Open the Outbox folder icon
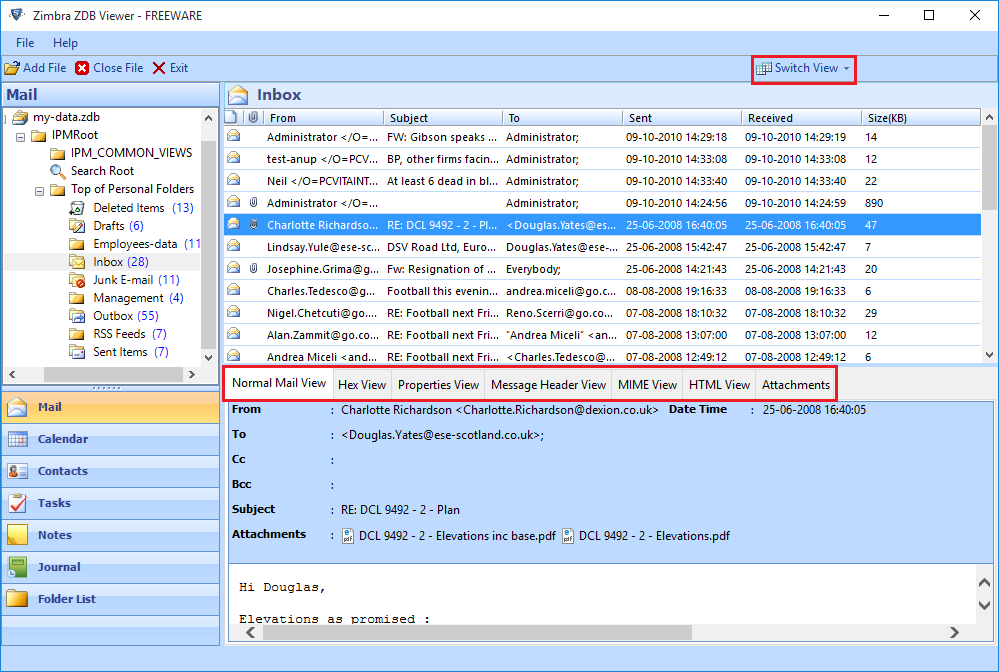This screenshot has width=999, height=672. (76, 316)
